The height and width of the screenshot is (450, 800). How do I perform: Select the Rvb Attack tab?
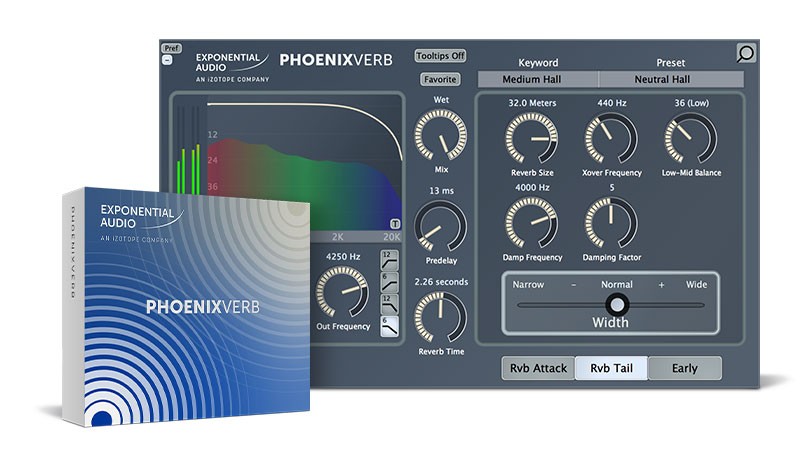(x=538, y=368)
